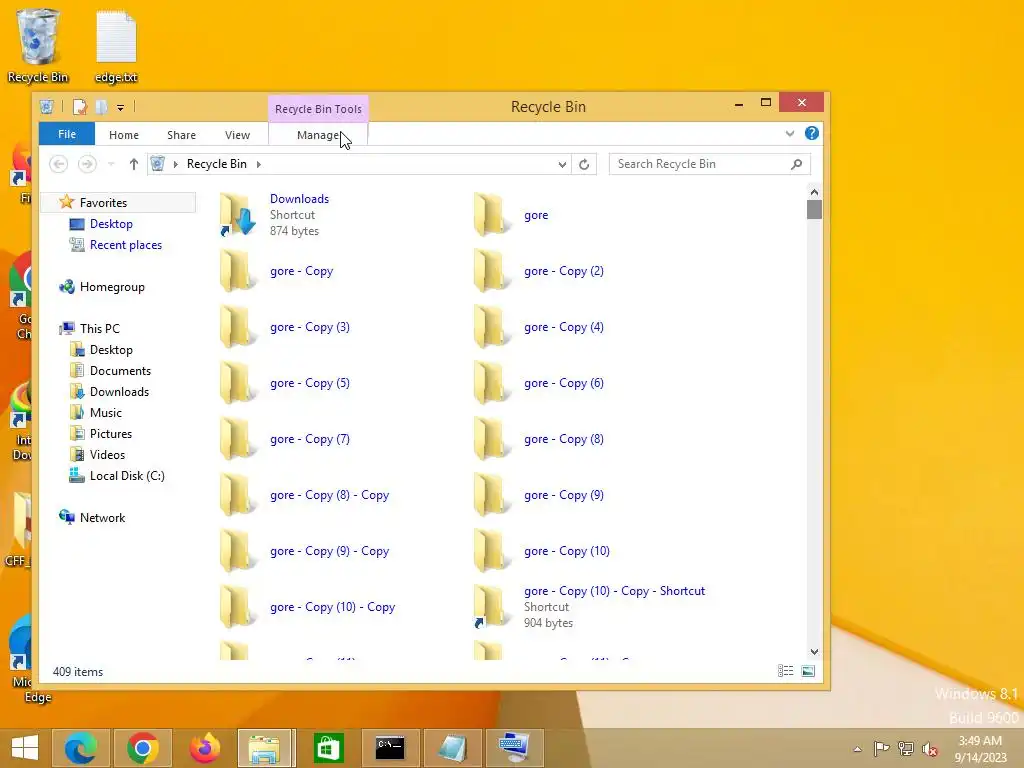Select Homegroup in navigation pane

[112, 287]
